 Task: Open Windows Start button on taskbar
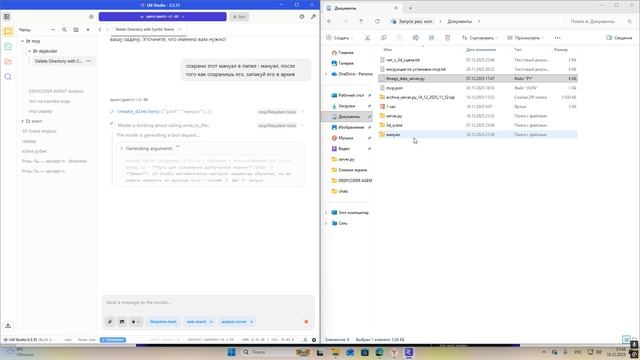pos(231,352)
